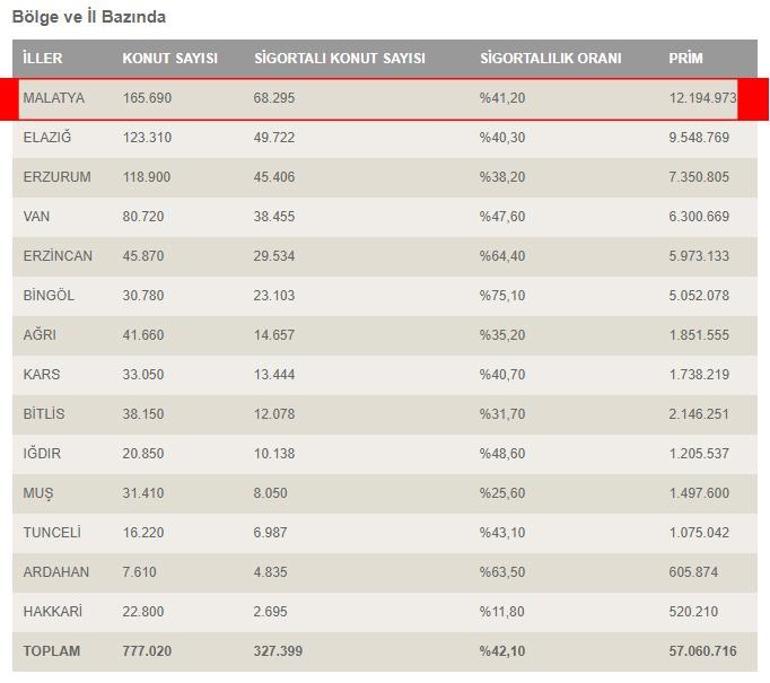Screen dimensions: 770x683
Task: Click the SİGORTALI KONUT SAYISI column header
Action: coord(340,58)
